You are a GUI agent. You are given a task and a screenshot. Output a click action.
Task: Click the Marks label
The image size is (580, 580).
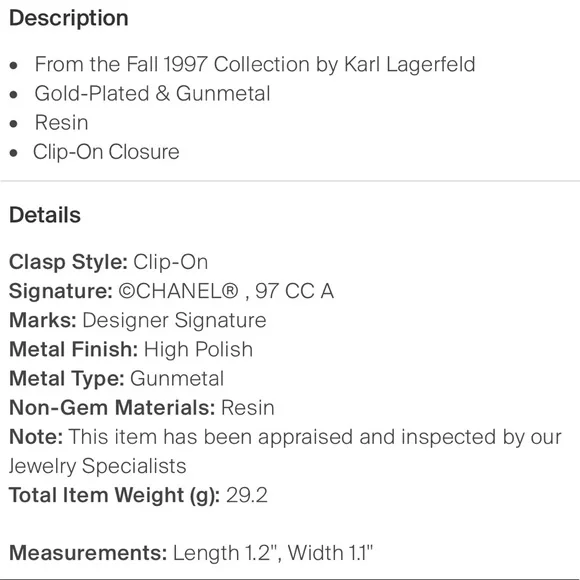tap(43, 320)
